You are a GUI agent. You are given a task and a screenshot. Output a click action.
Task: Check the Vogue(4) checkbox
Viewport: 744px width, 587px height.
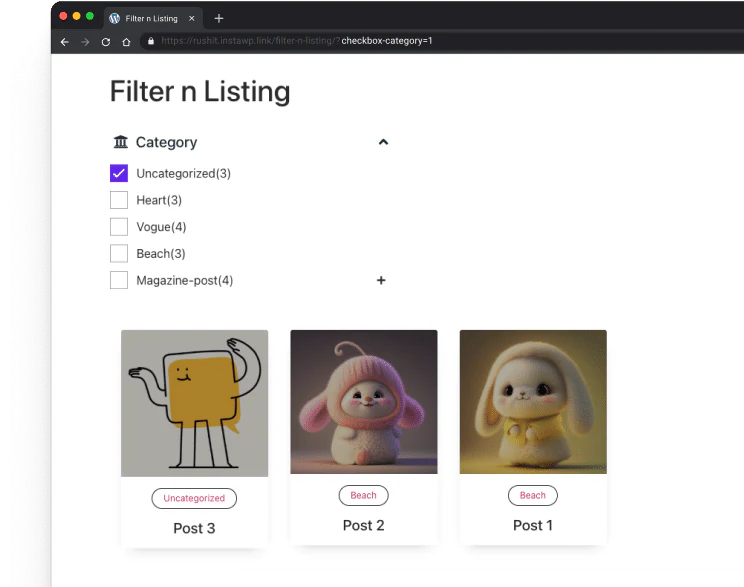coord(119,227)
